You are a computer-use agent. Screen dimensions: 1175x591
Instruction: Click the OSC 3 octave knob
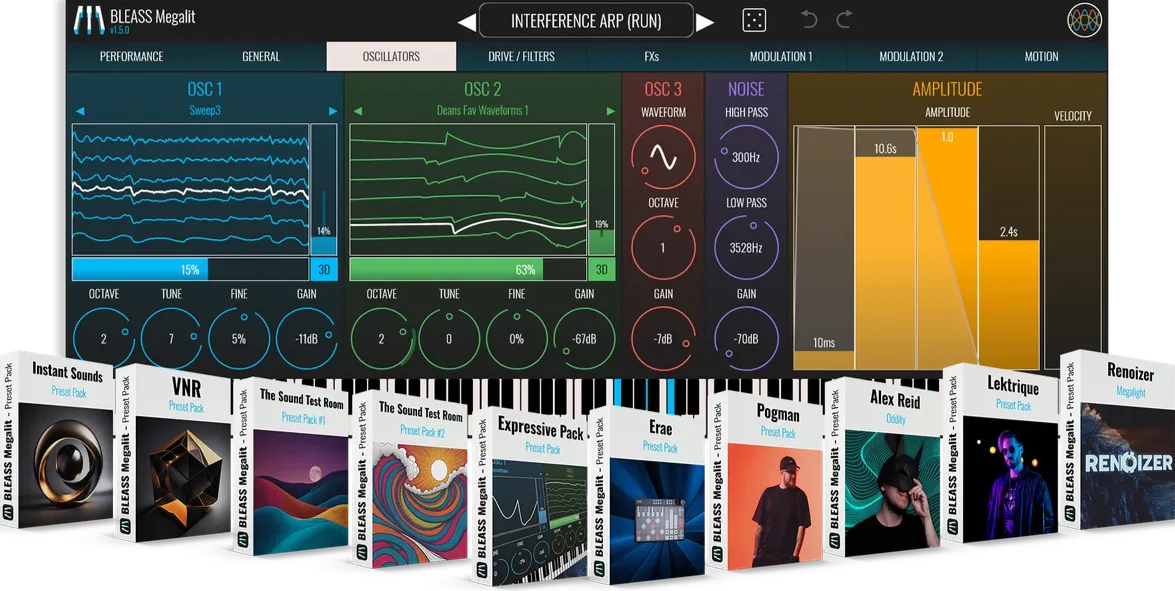click(663, 248)
